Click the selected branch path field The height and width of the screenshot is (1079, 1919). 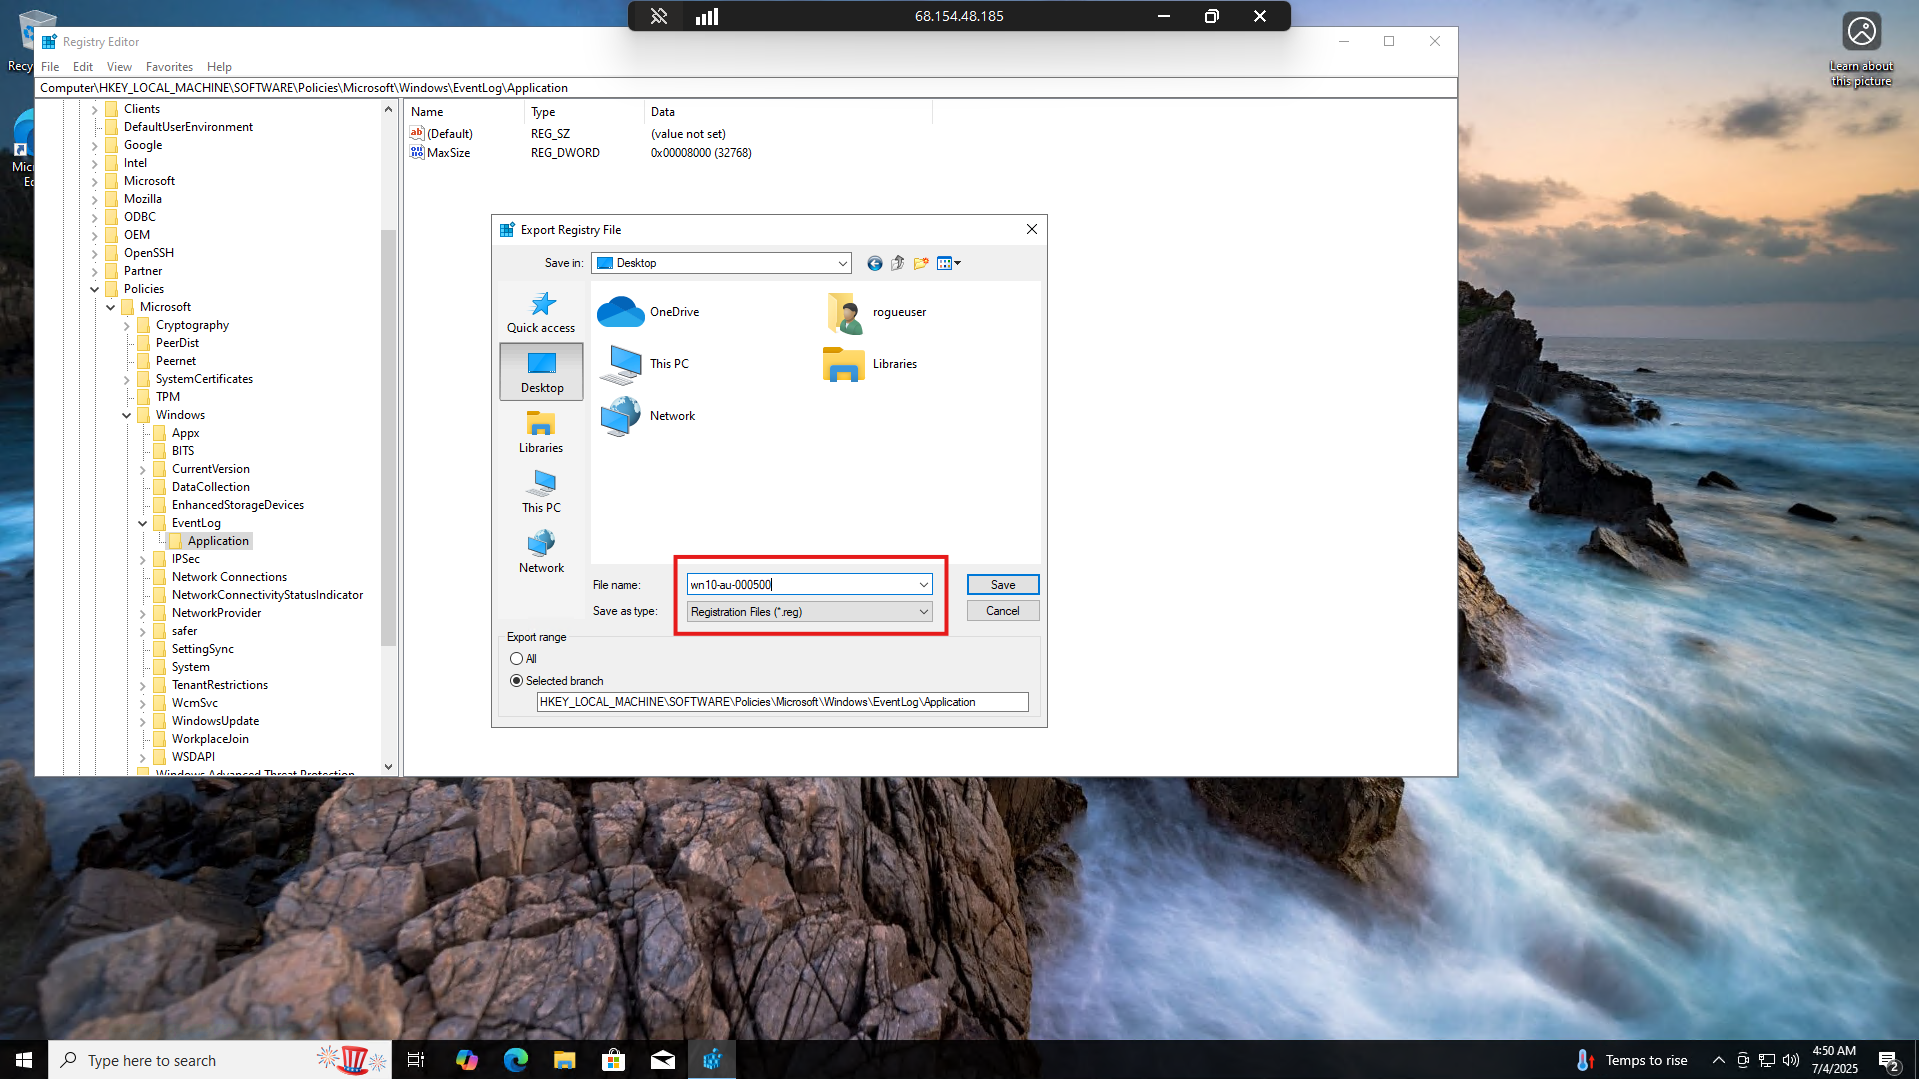[782, 702]
